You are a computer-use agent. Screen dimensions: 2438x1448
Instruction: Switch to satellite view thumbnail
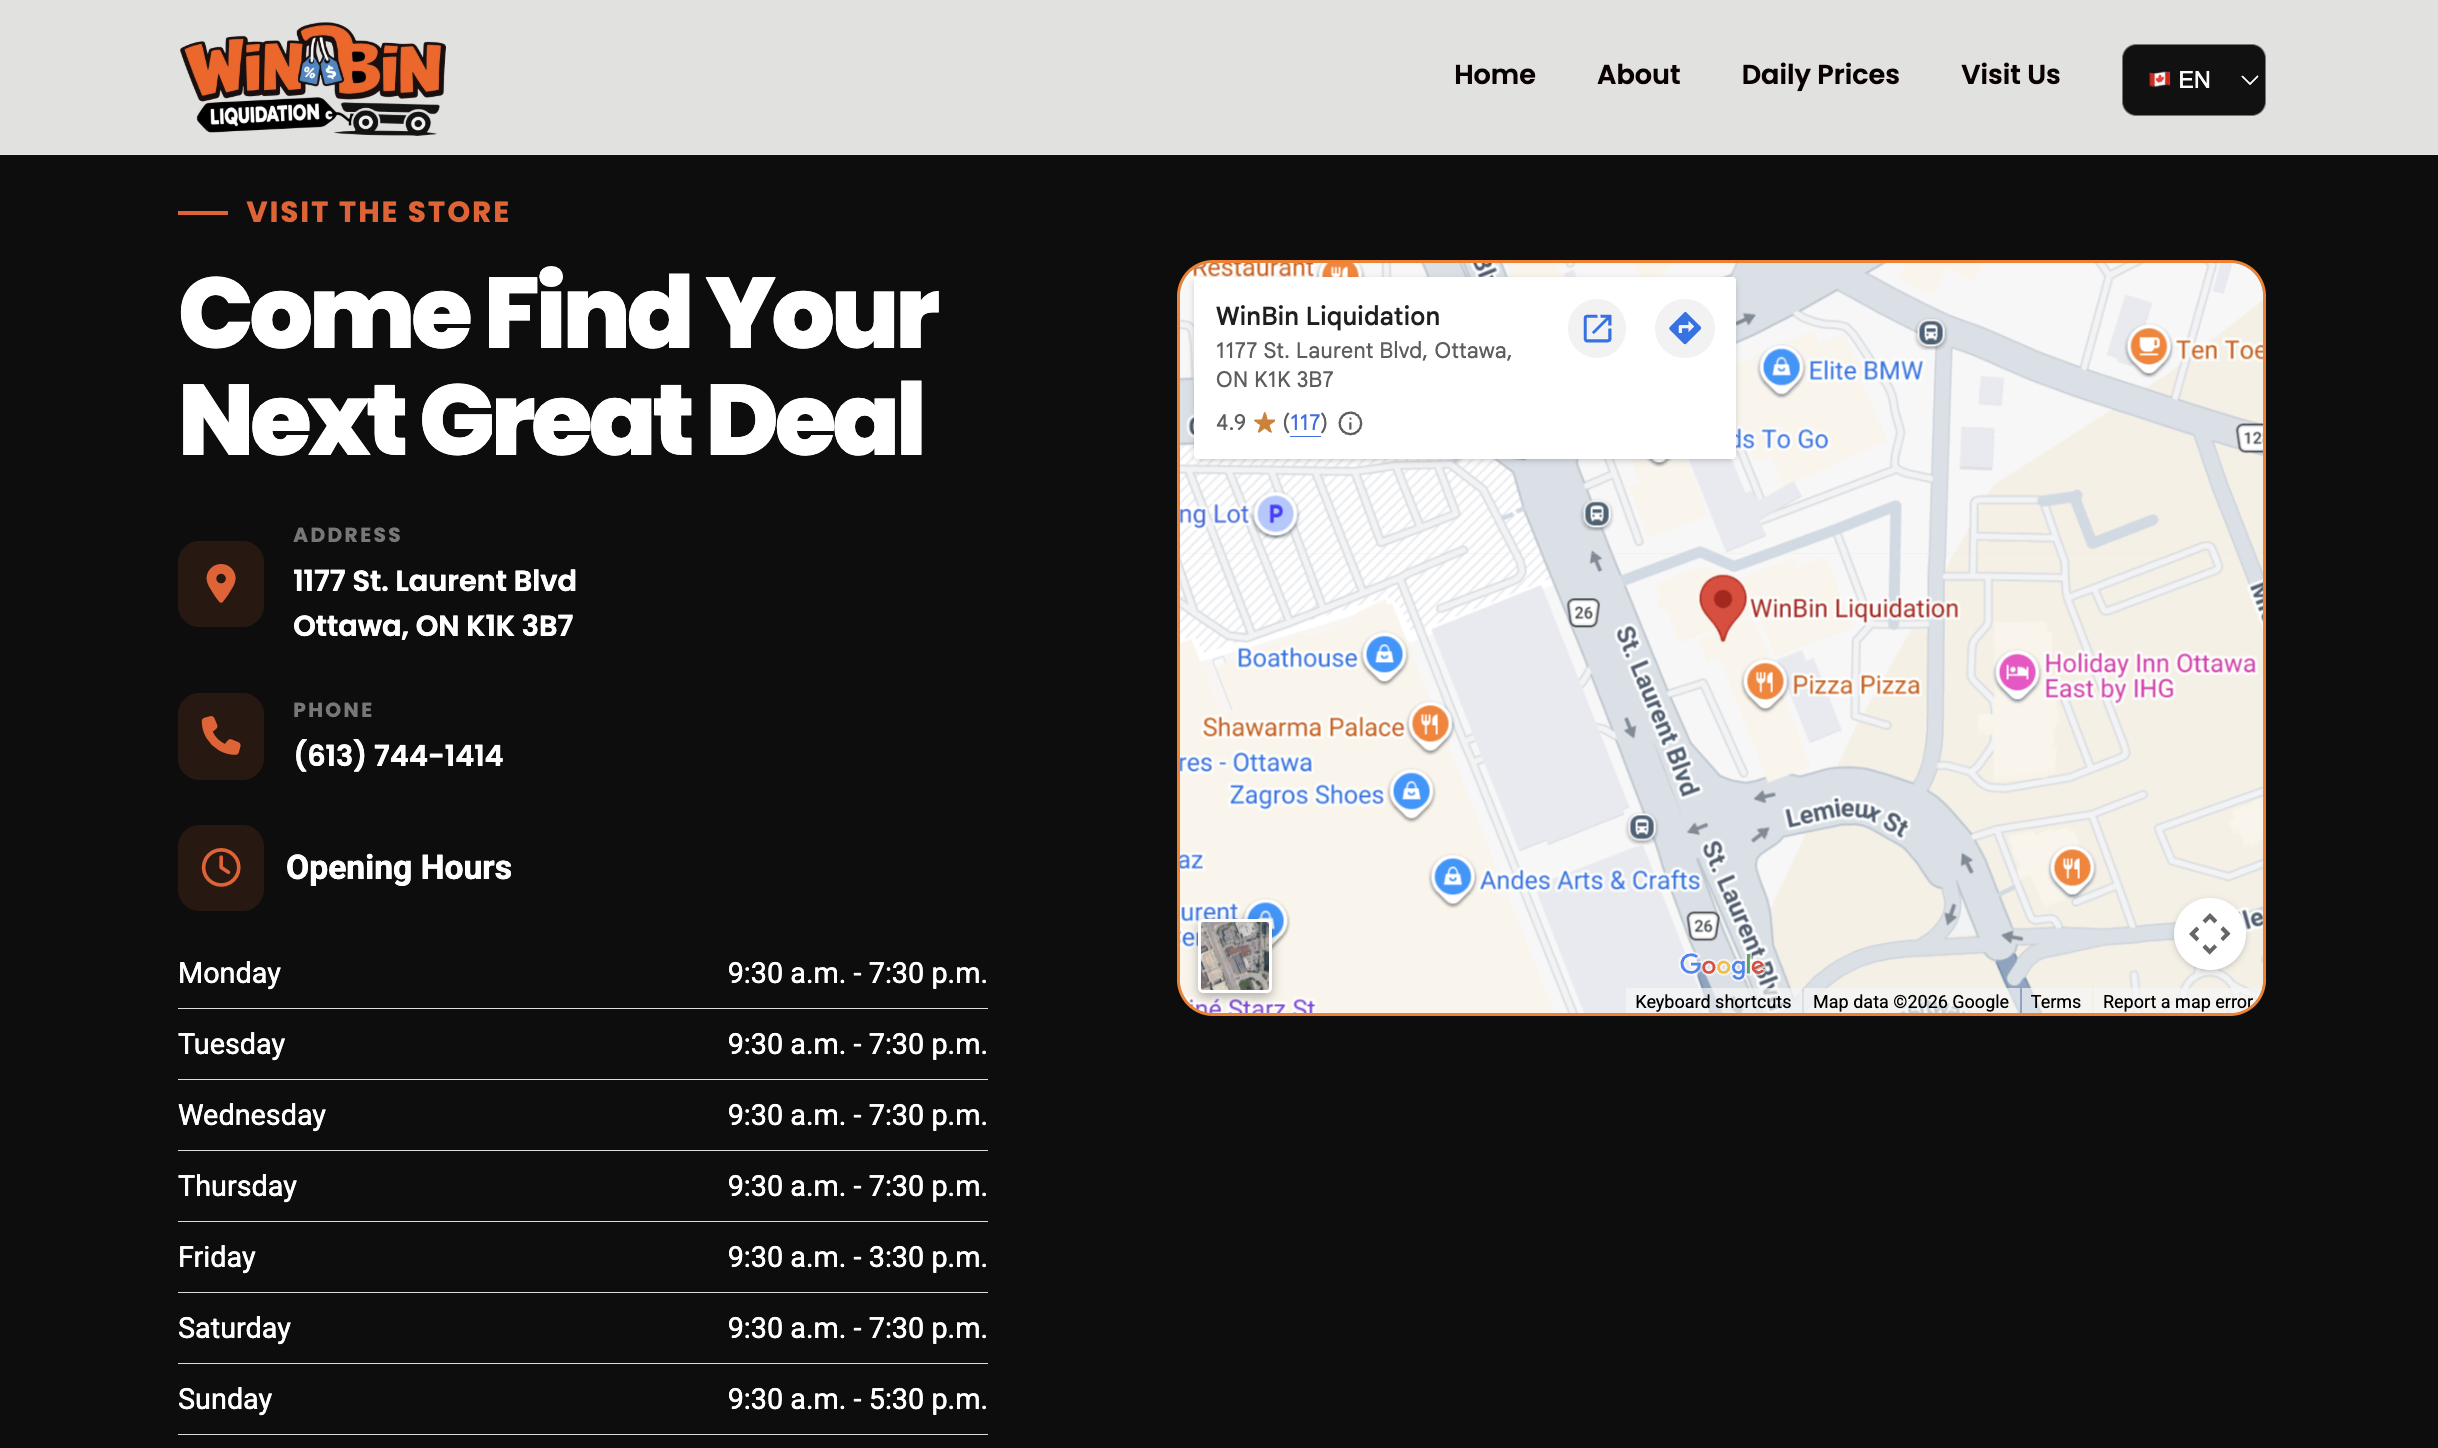(x=1234, y=956)
